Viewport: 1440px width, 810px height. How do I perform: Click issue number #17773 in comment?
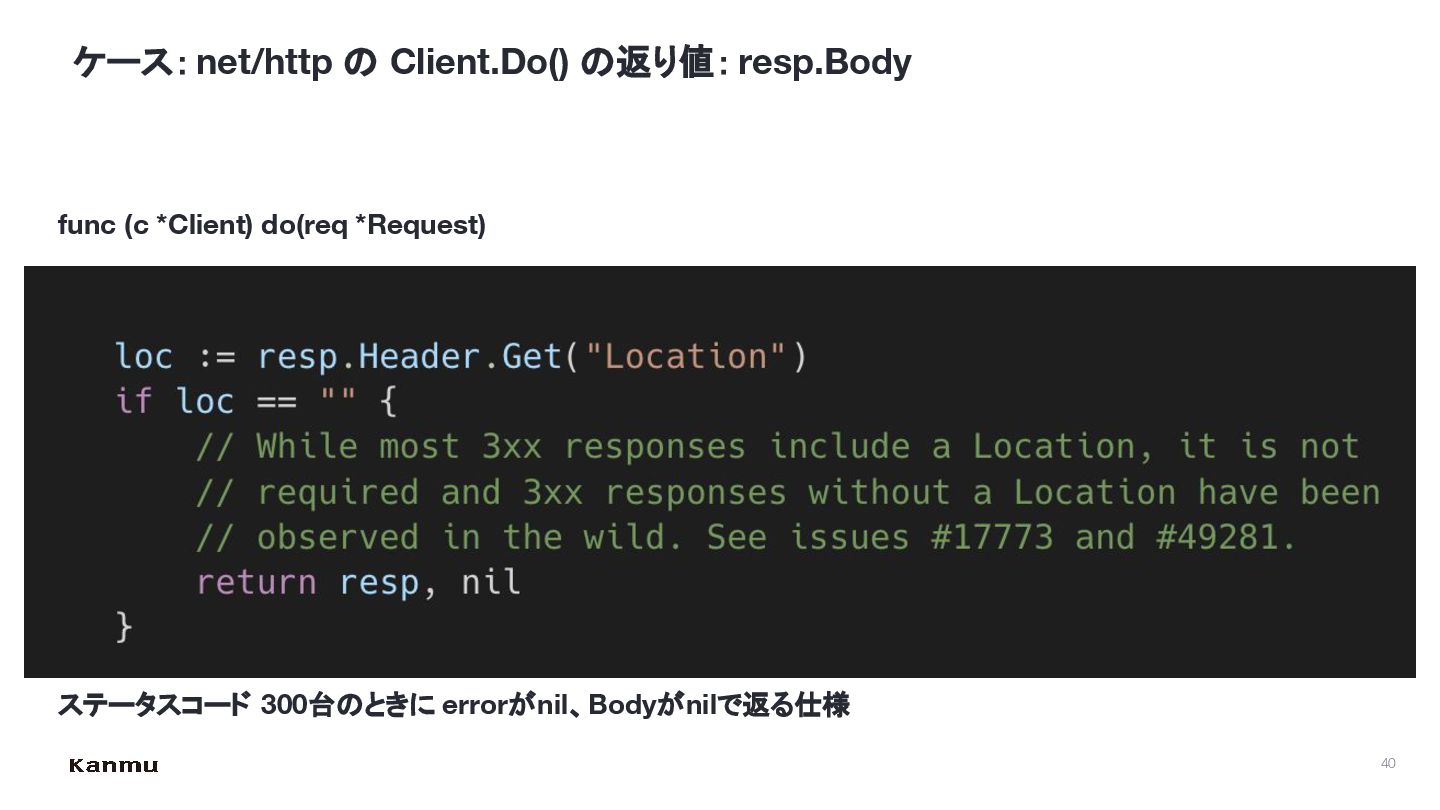point(992,537)
